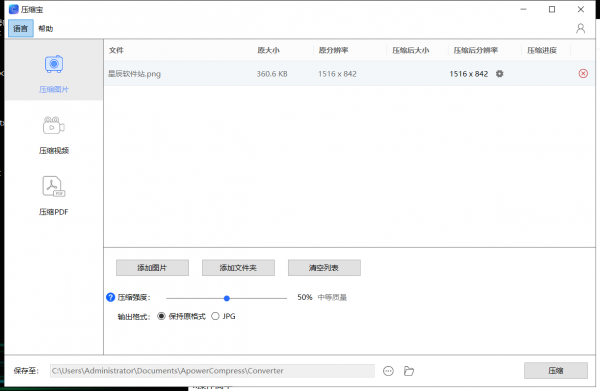The height and width of the screenshot is (391, 600).
Task: Click the compression strength slider handle
Action: tap(227, 298)
